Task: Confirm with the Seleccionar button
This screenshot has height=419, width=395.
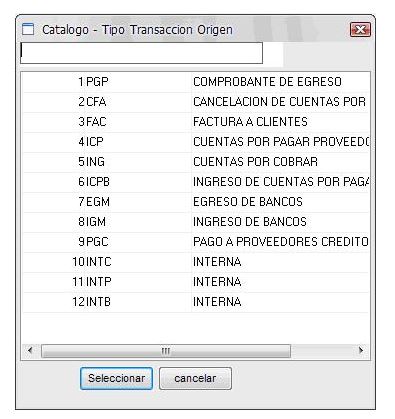Action: 116,378
